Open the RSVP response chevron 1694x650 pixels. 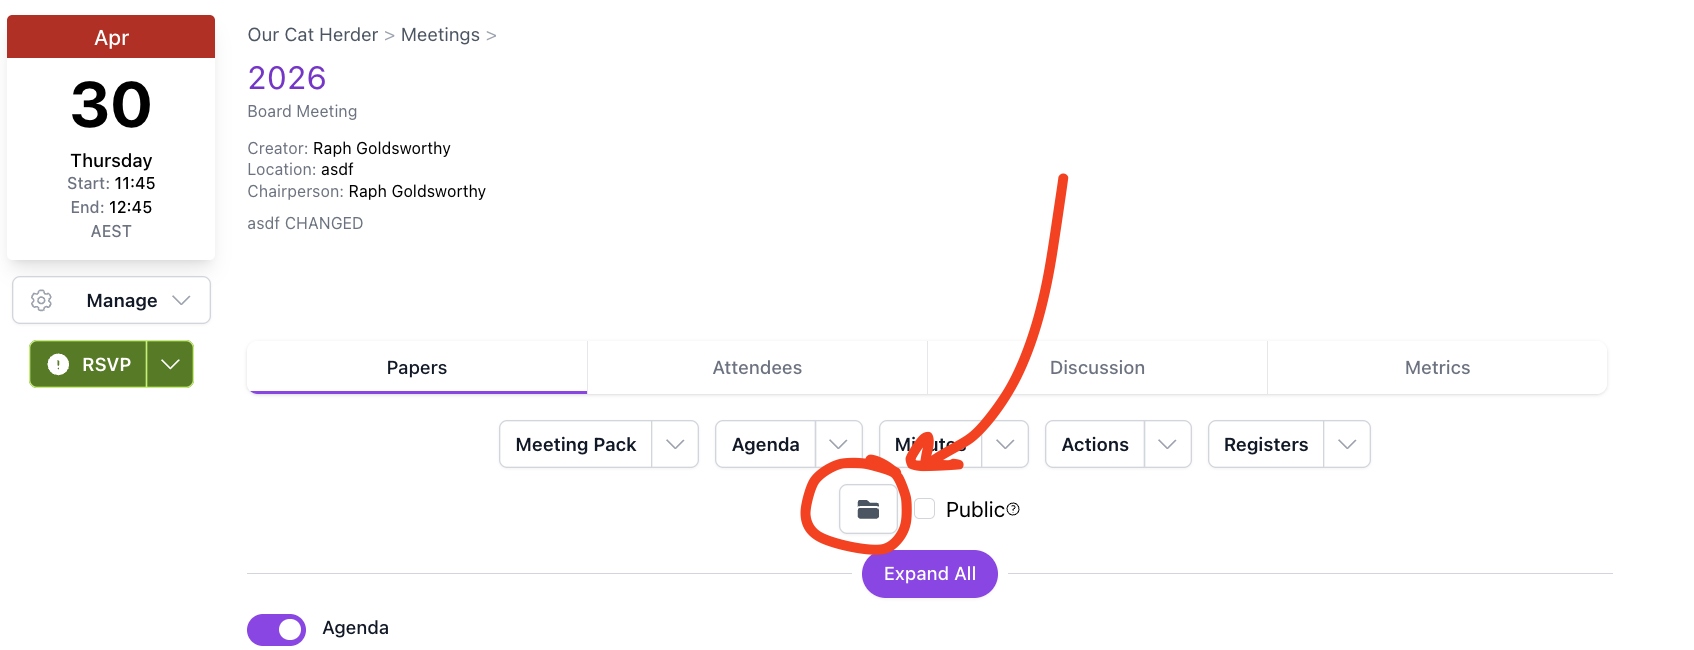[x=169, y=364]
